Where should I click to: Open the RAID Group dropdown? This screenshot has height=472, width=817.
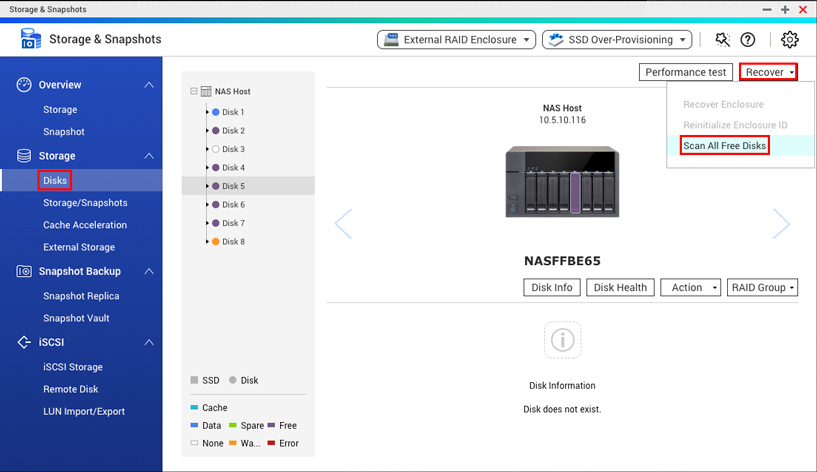[762, 288]
